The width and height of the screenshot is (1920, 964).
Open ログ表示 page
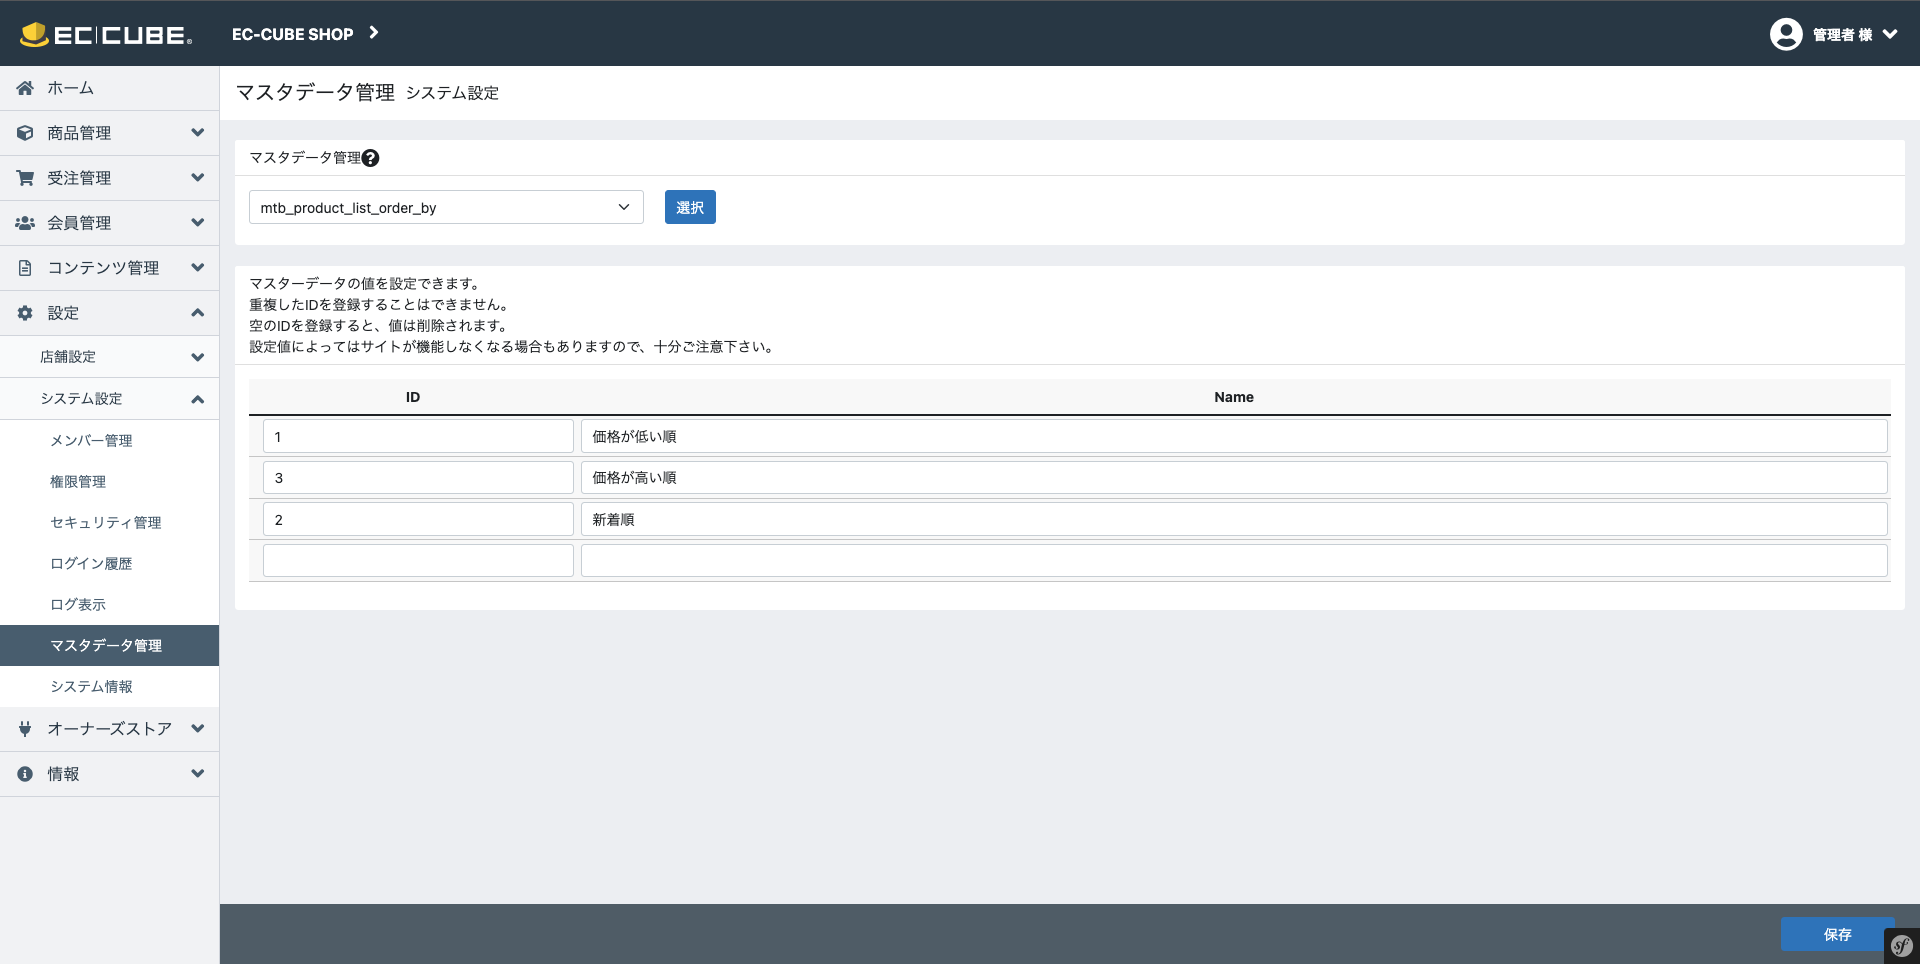pos(78,604)
